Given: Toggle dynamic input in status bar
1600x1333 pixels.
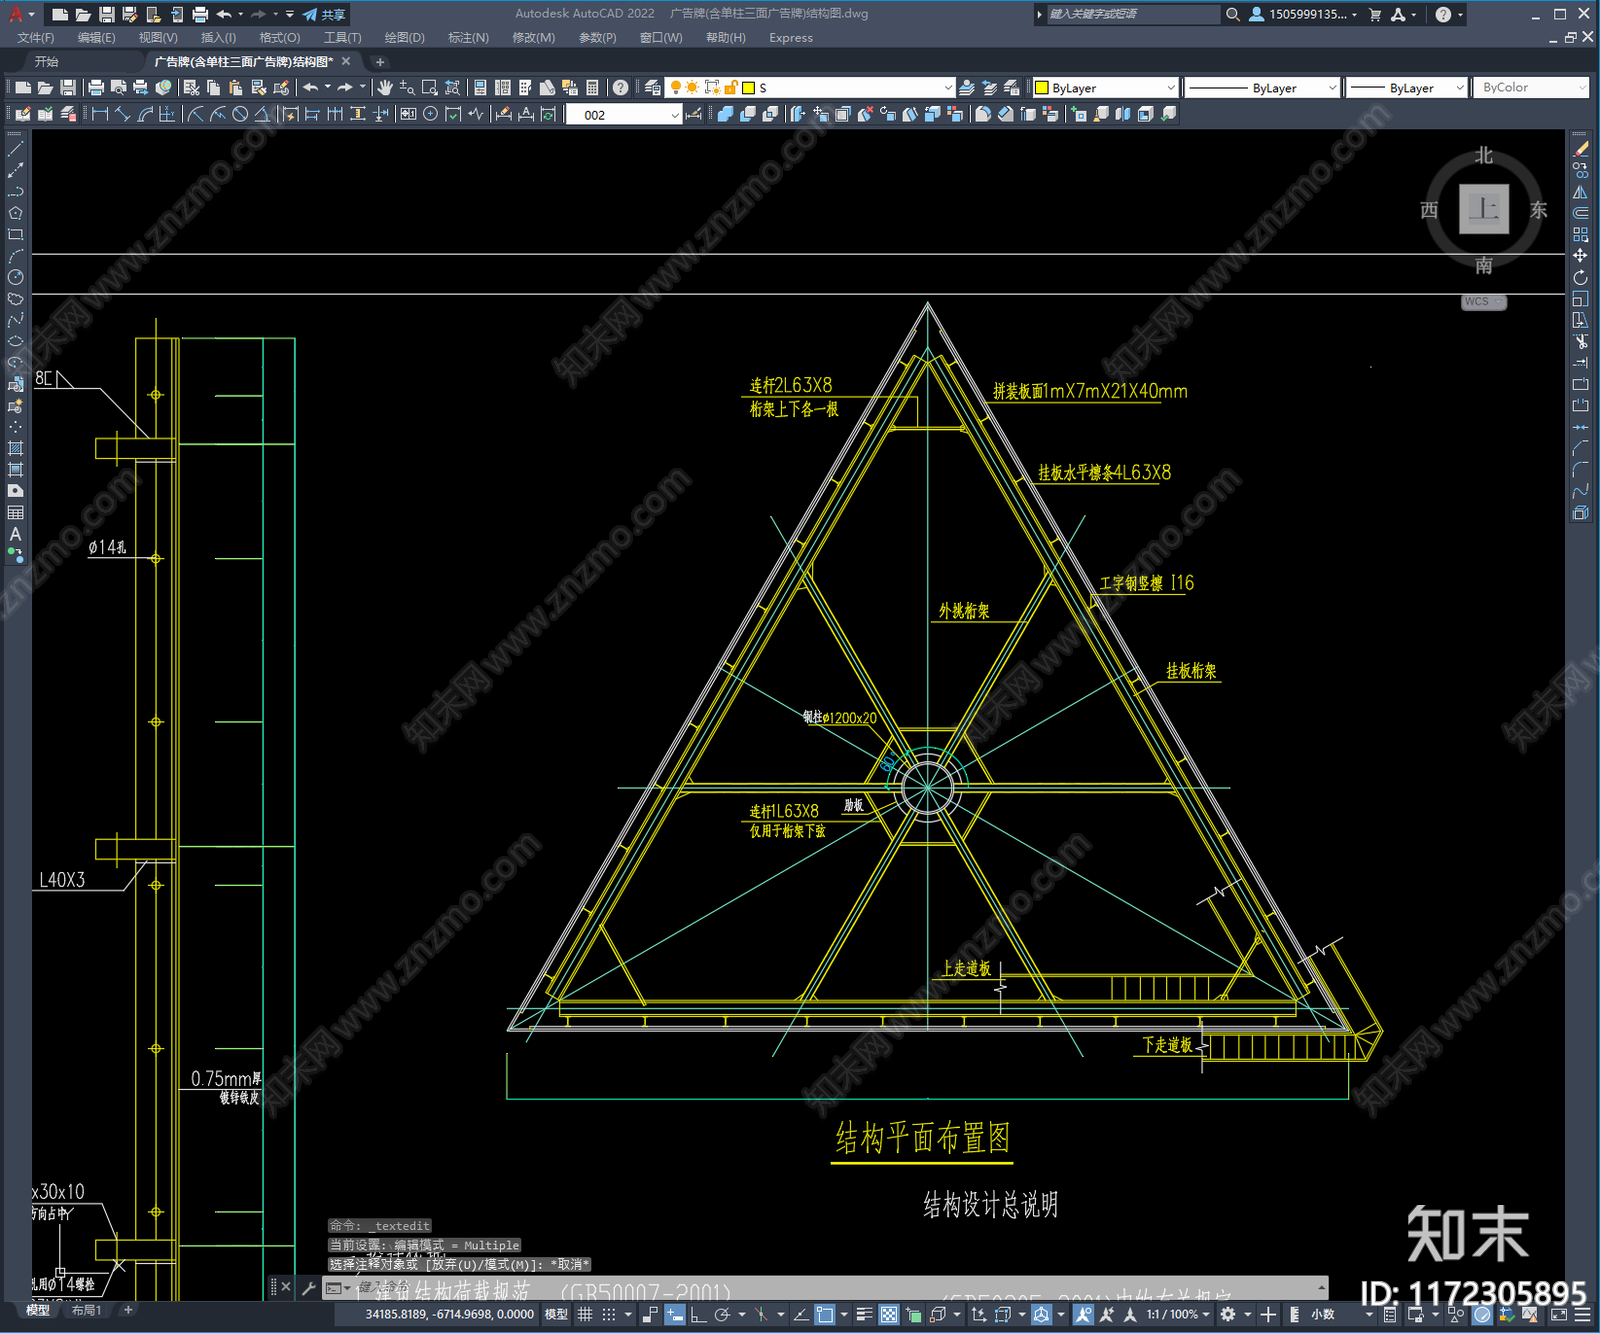Looking at the screenshot, I should pyautogui.click(x=675, y=1315).
